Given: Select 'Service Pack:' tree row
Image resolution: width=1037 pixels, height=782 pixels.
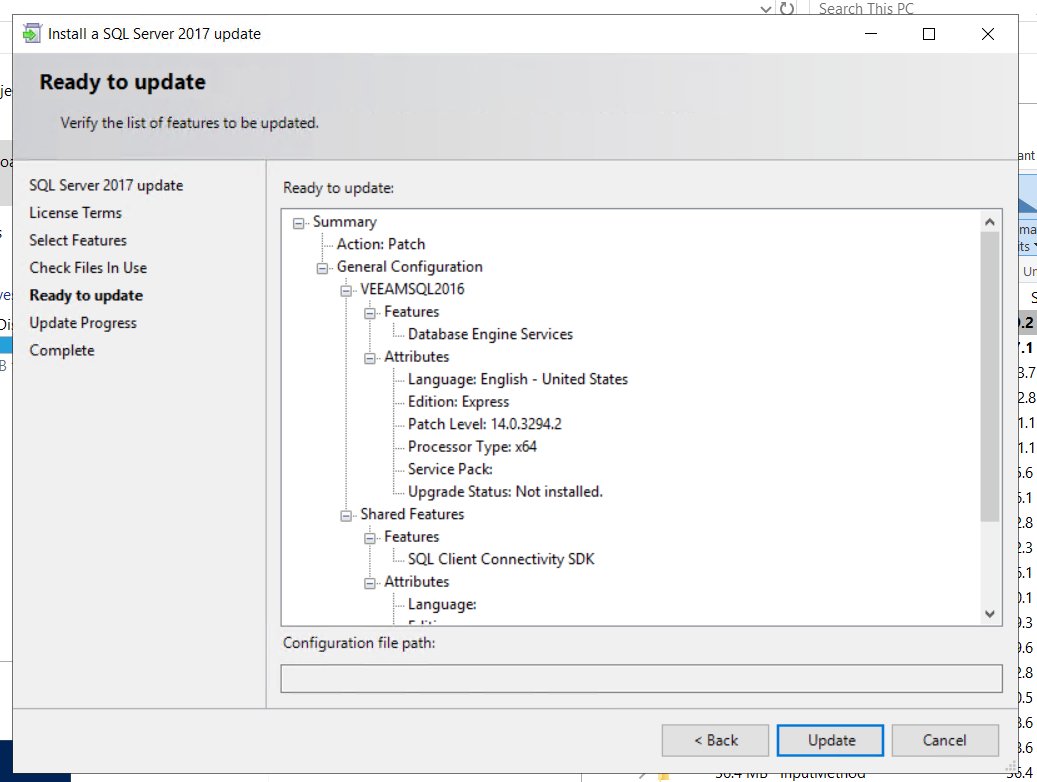Looking at the screenshot, I should (x=450, y=469).
